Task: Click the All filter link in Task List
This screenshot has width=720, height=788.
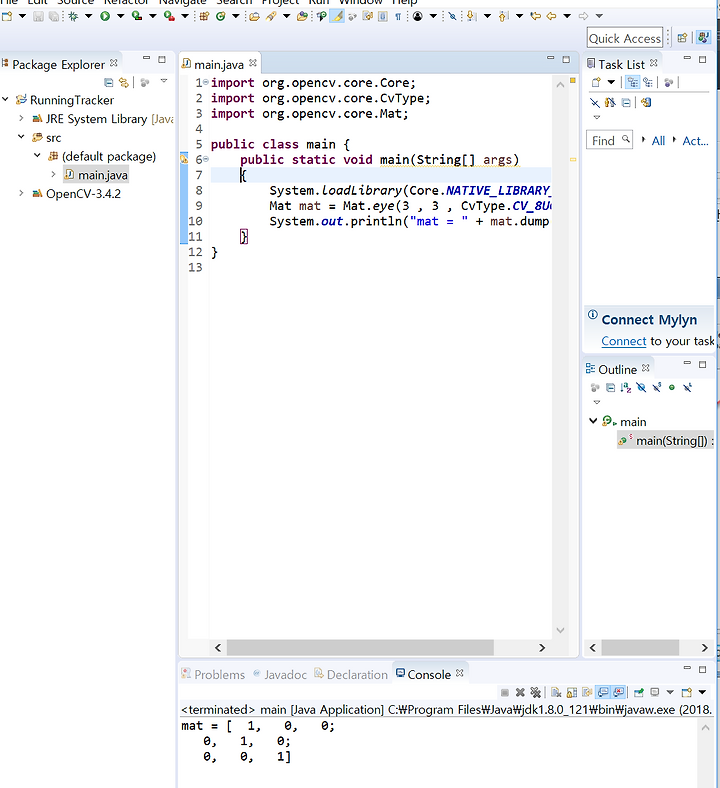Action: [x=658, y=141]
